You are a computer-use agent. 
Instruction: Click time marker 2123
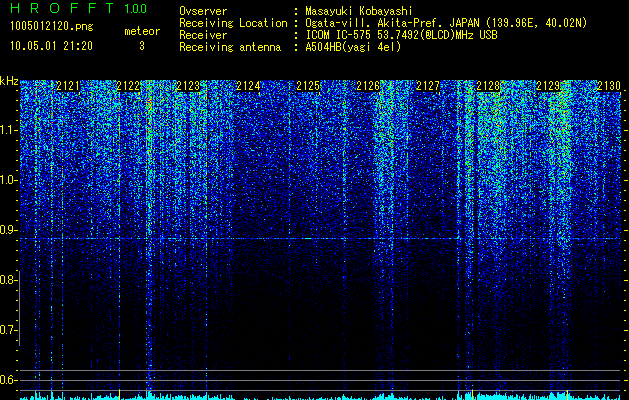pos(188,86)
